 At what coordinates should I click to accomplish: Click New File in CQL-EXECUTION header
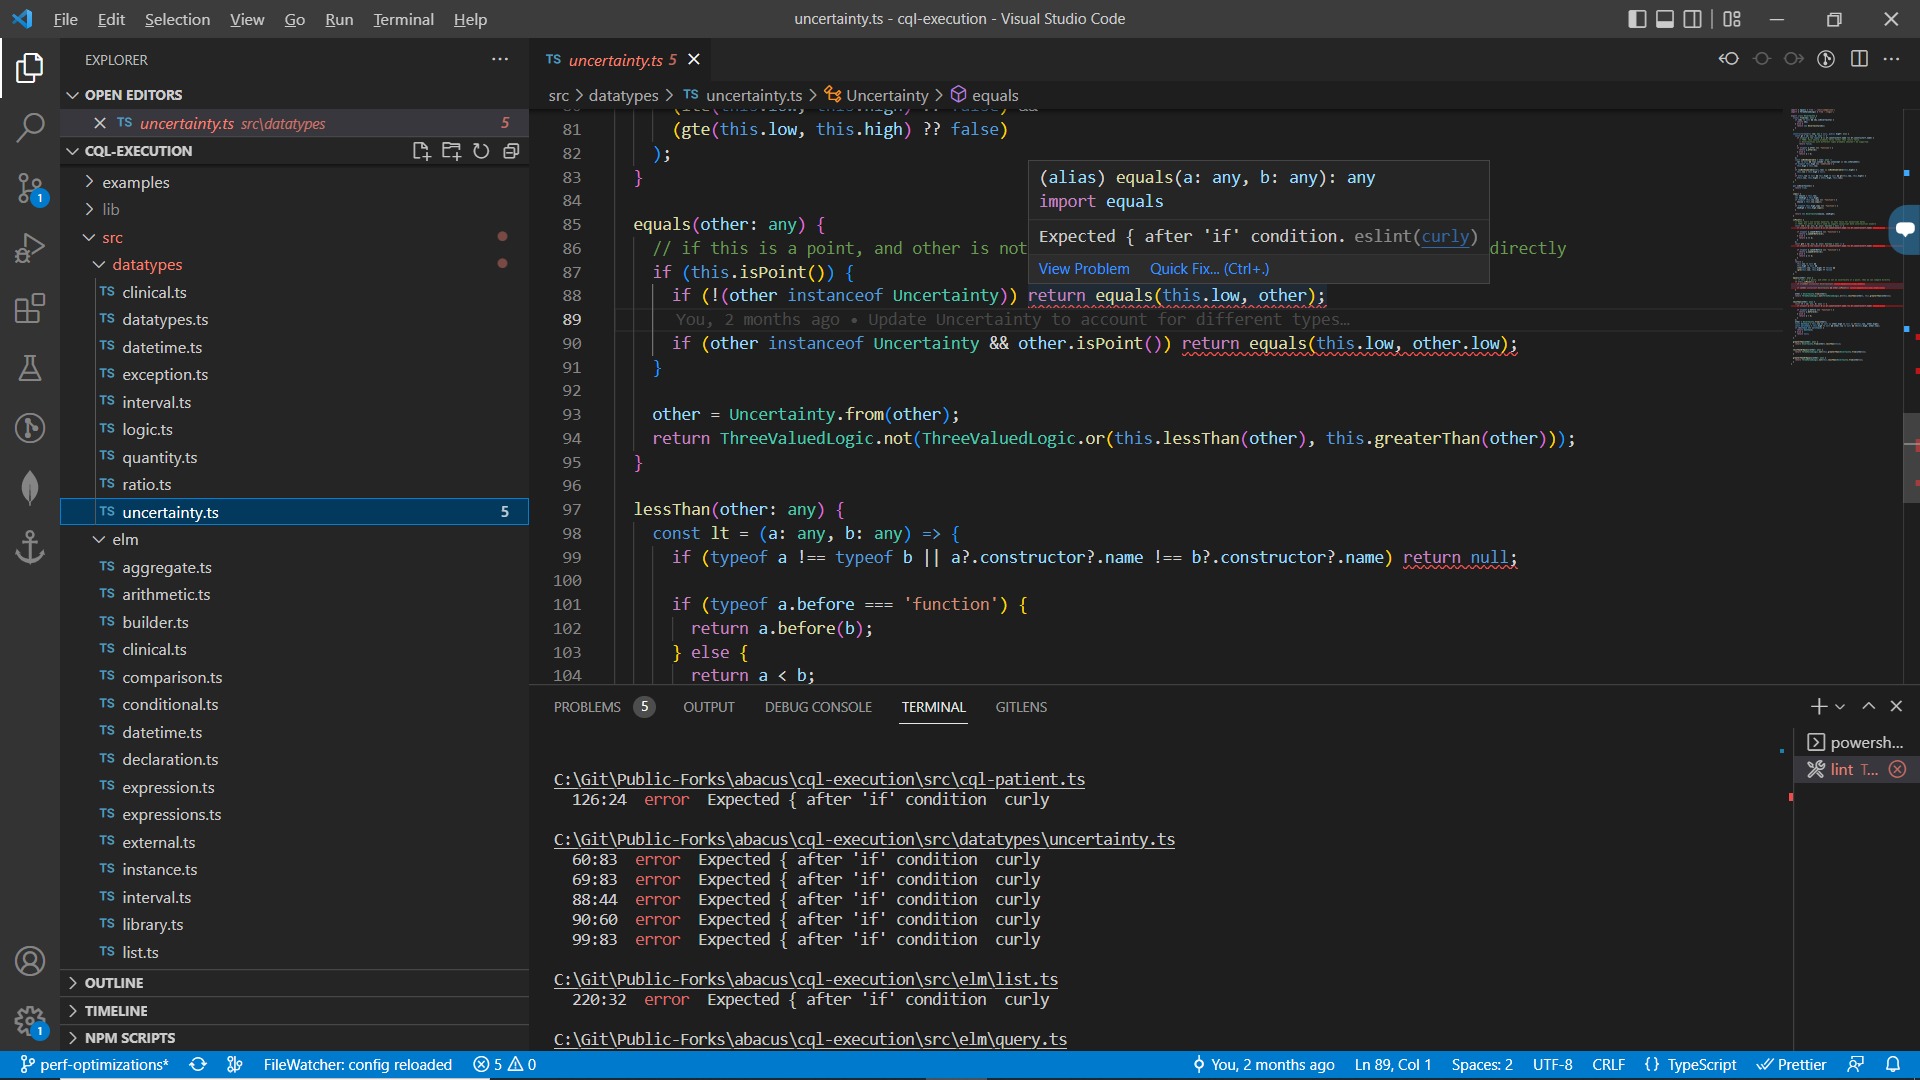coord(421,151)
